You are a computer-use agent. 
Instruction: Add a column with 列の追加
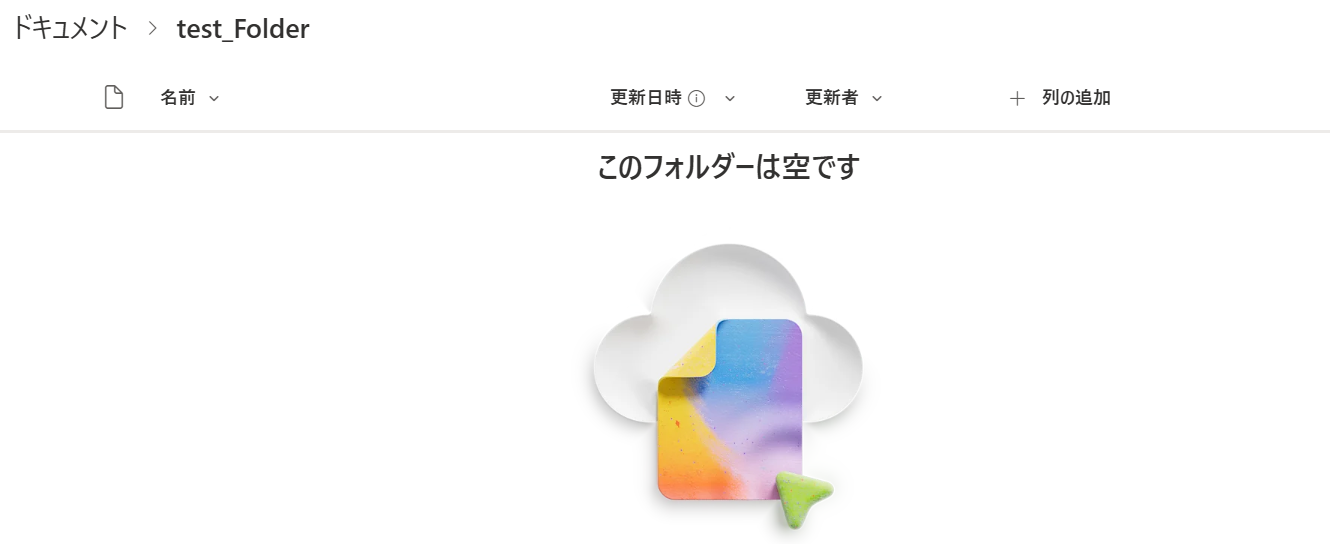(1060, 98)
